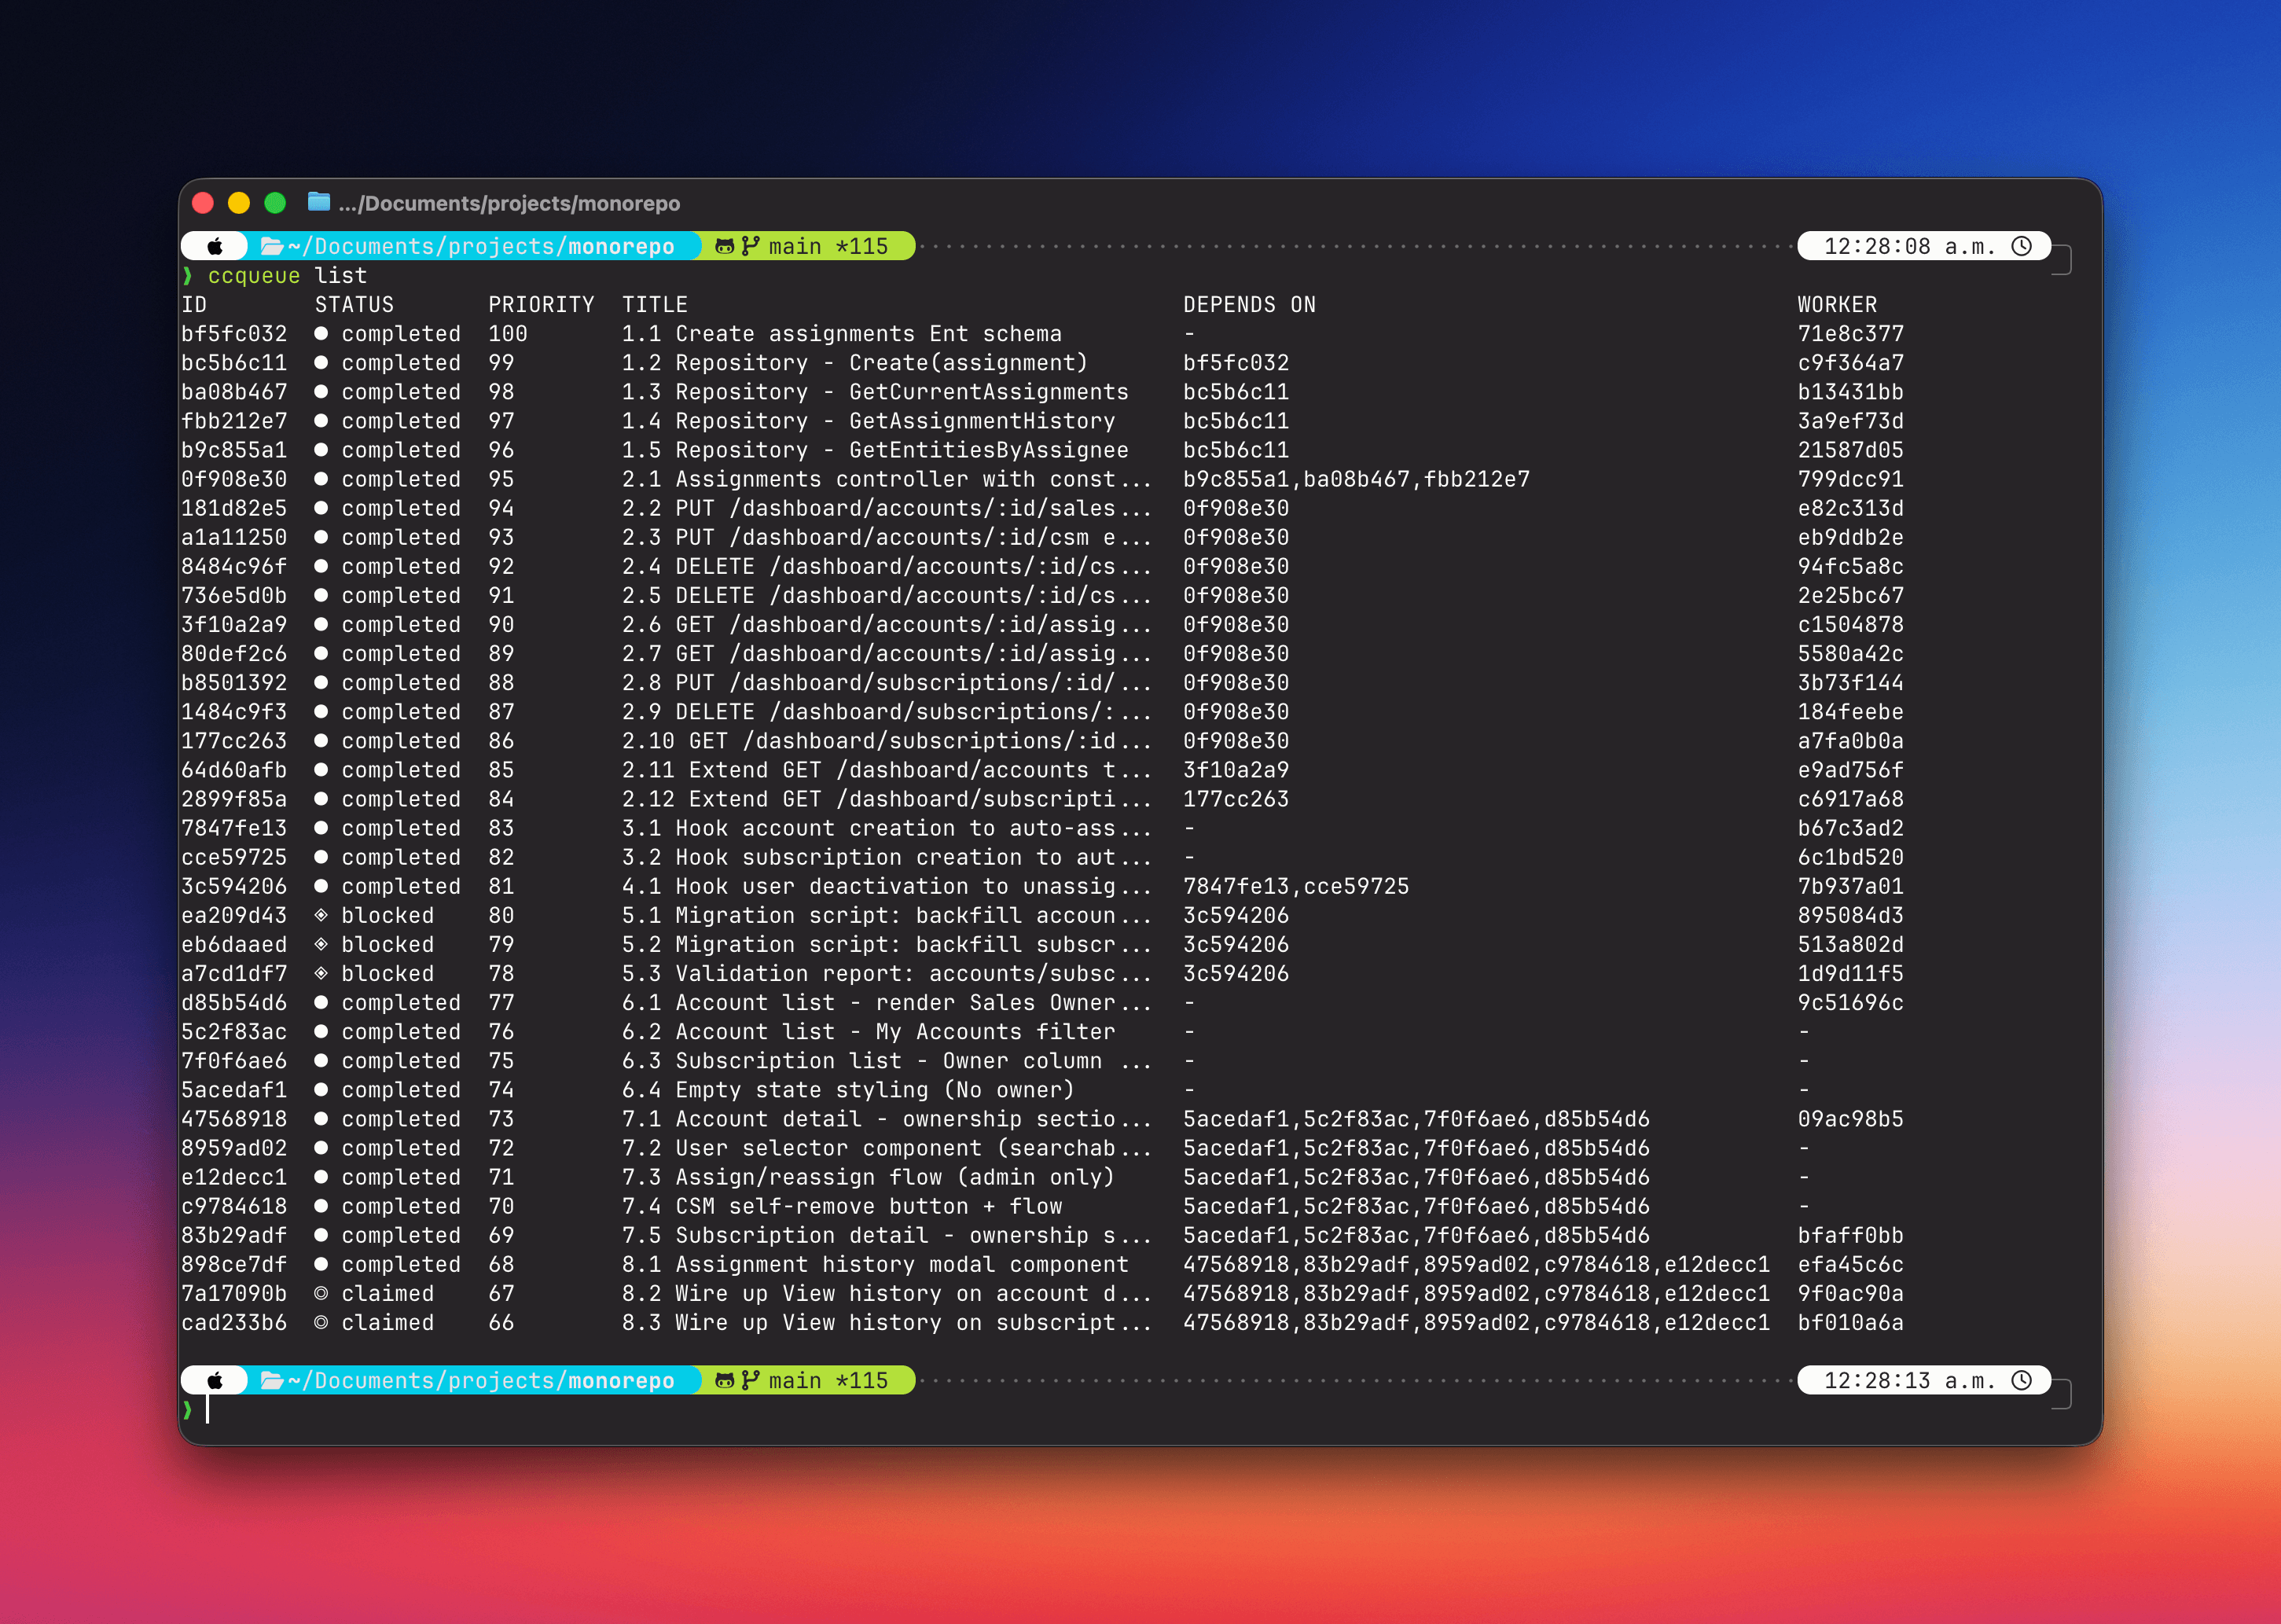Viewport: 2281px width, 1624px height.
Task: Click the DEPENDS ON column header
Action: point(1249,304)
